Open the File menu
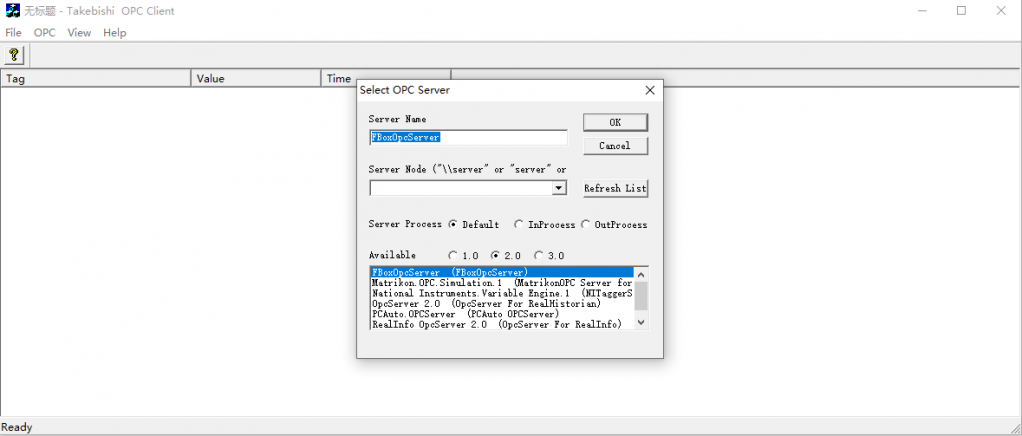 click(x=13, y=33)
